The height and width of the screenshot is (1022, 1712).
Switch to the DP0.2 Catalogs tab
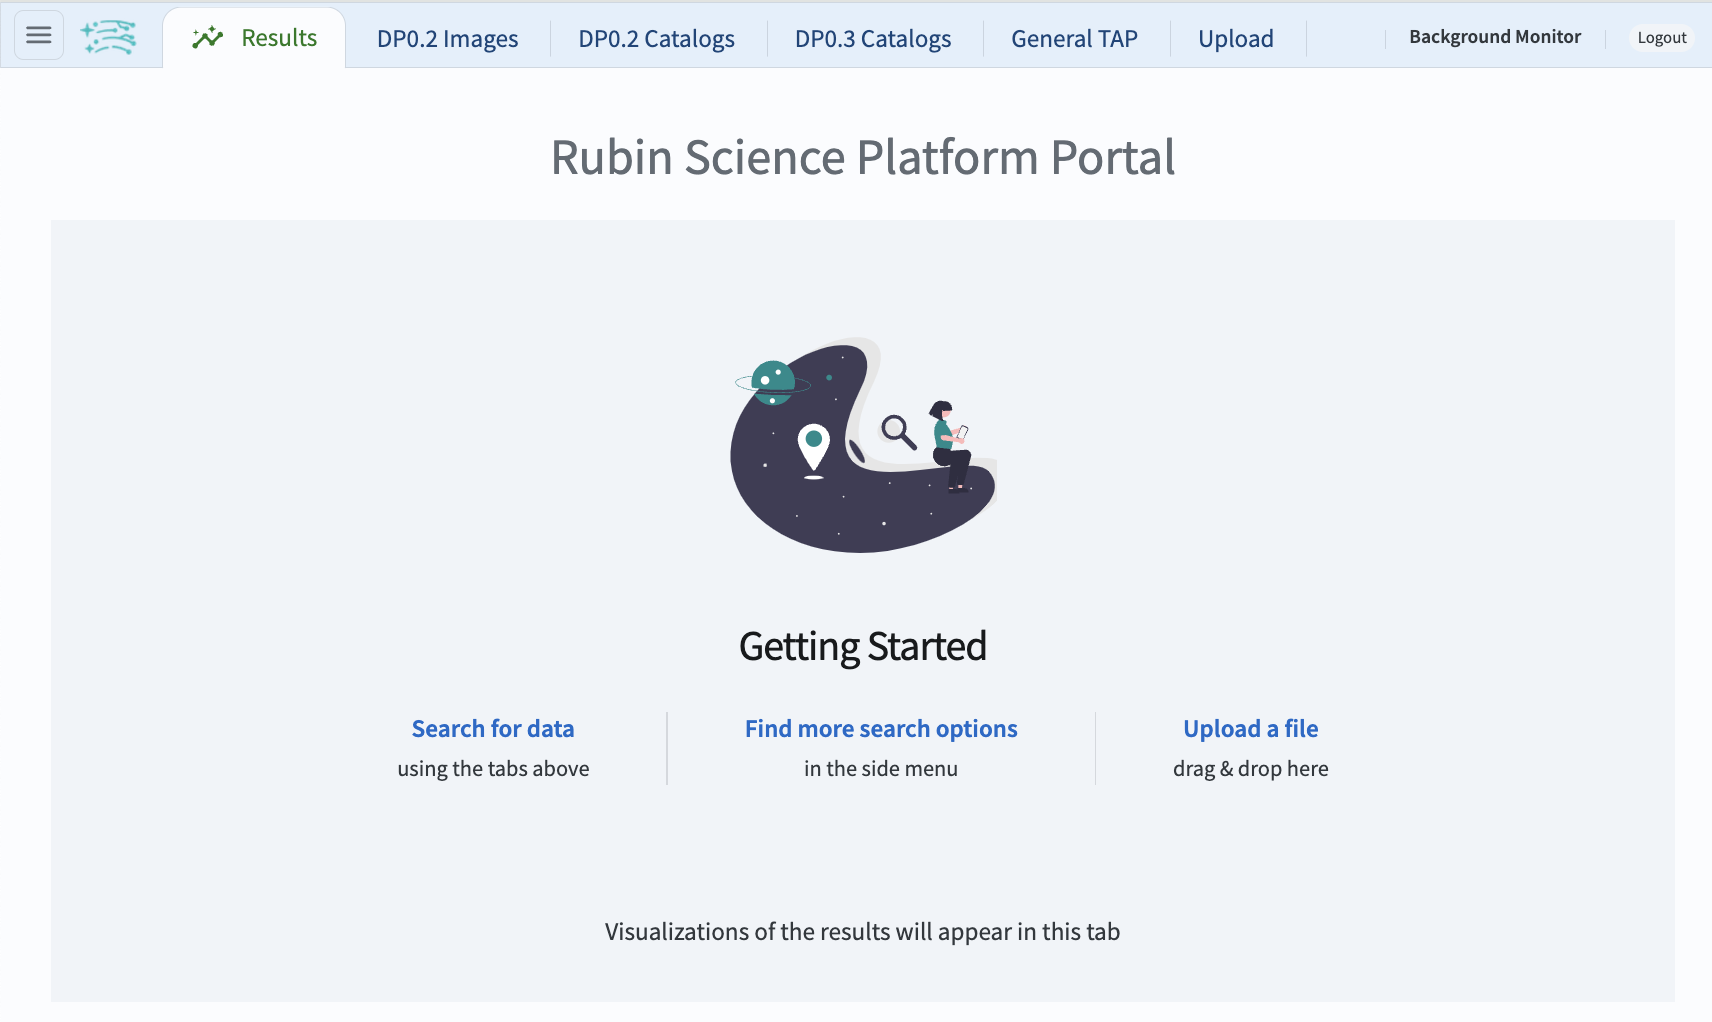(656, 38)
